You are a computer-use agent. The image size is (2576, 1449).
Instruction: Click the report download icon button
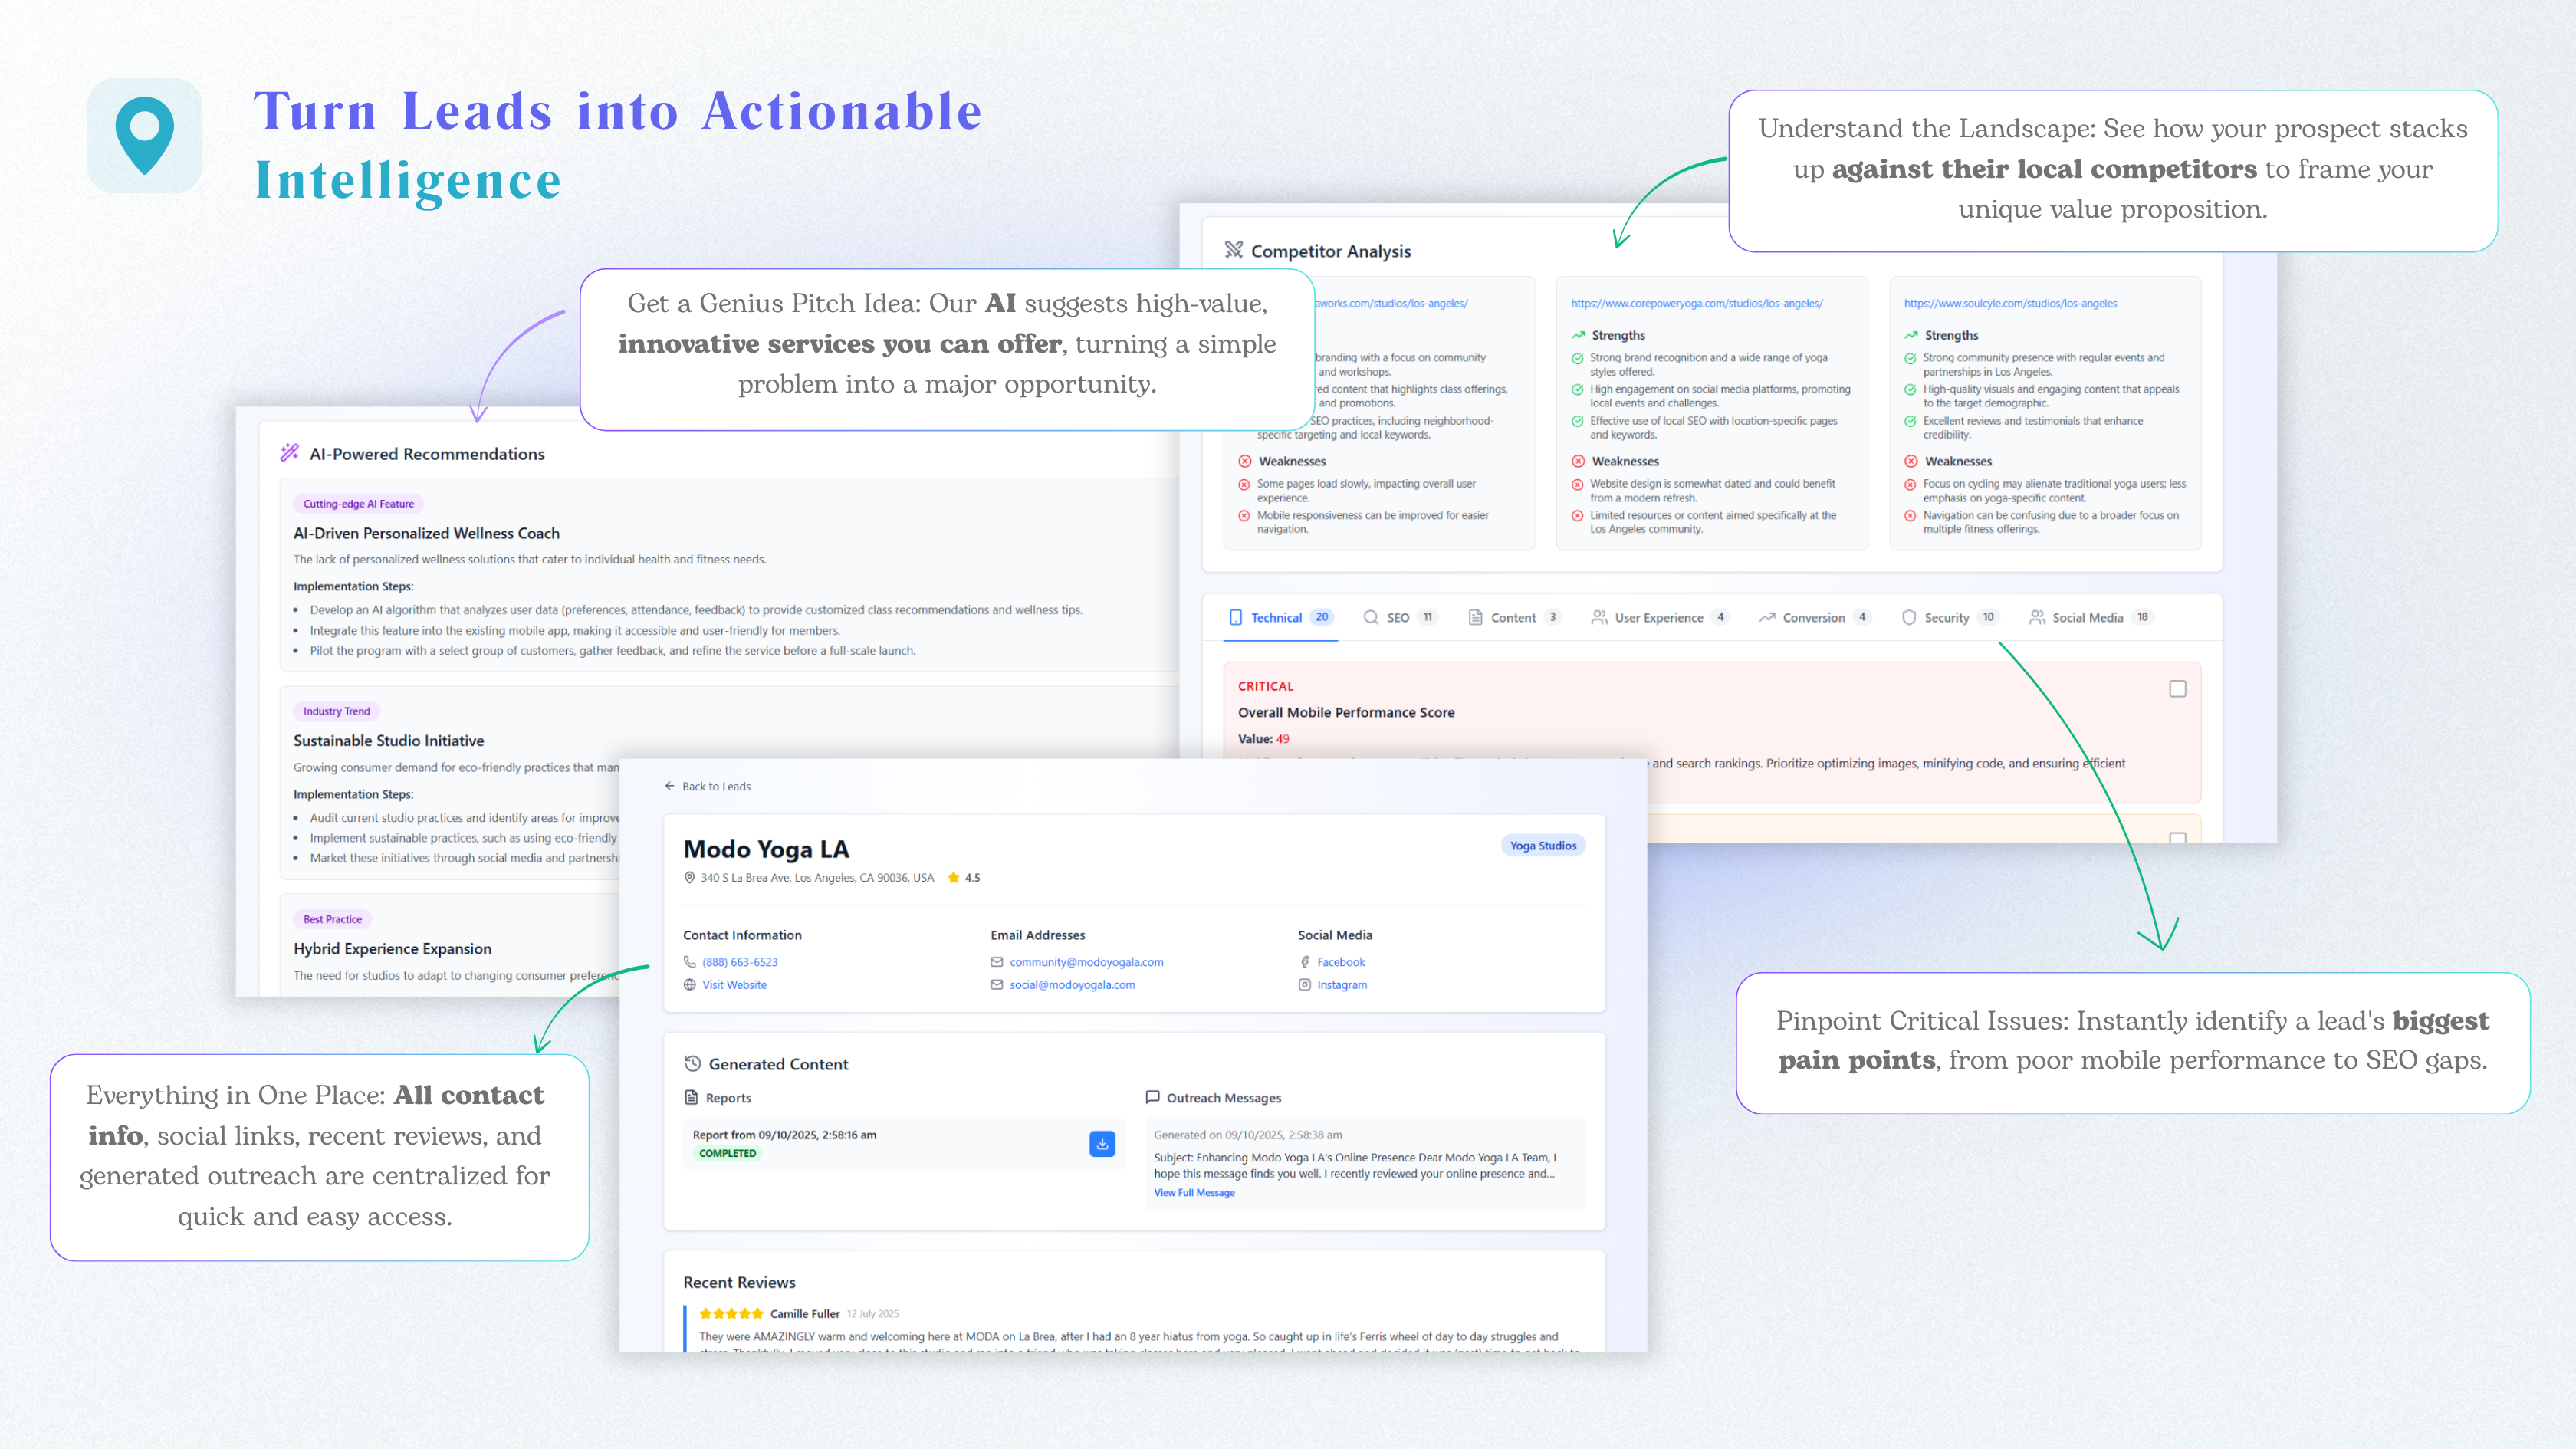pos(1102,1143)
